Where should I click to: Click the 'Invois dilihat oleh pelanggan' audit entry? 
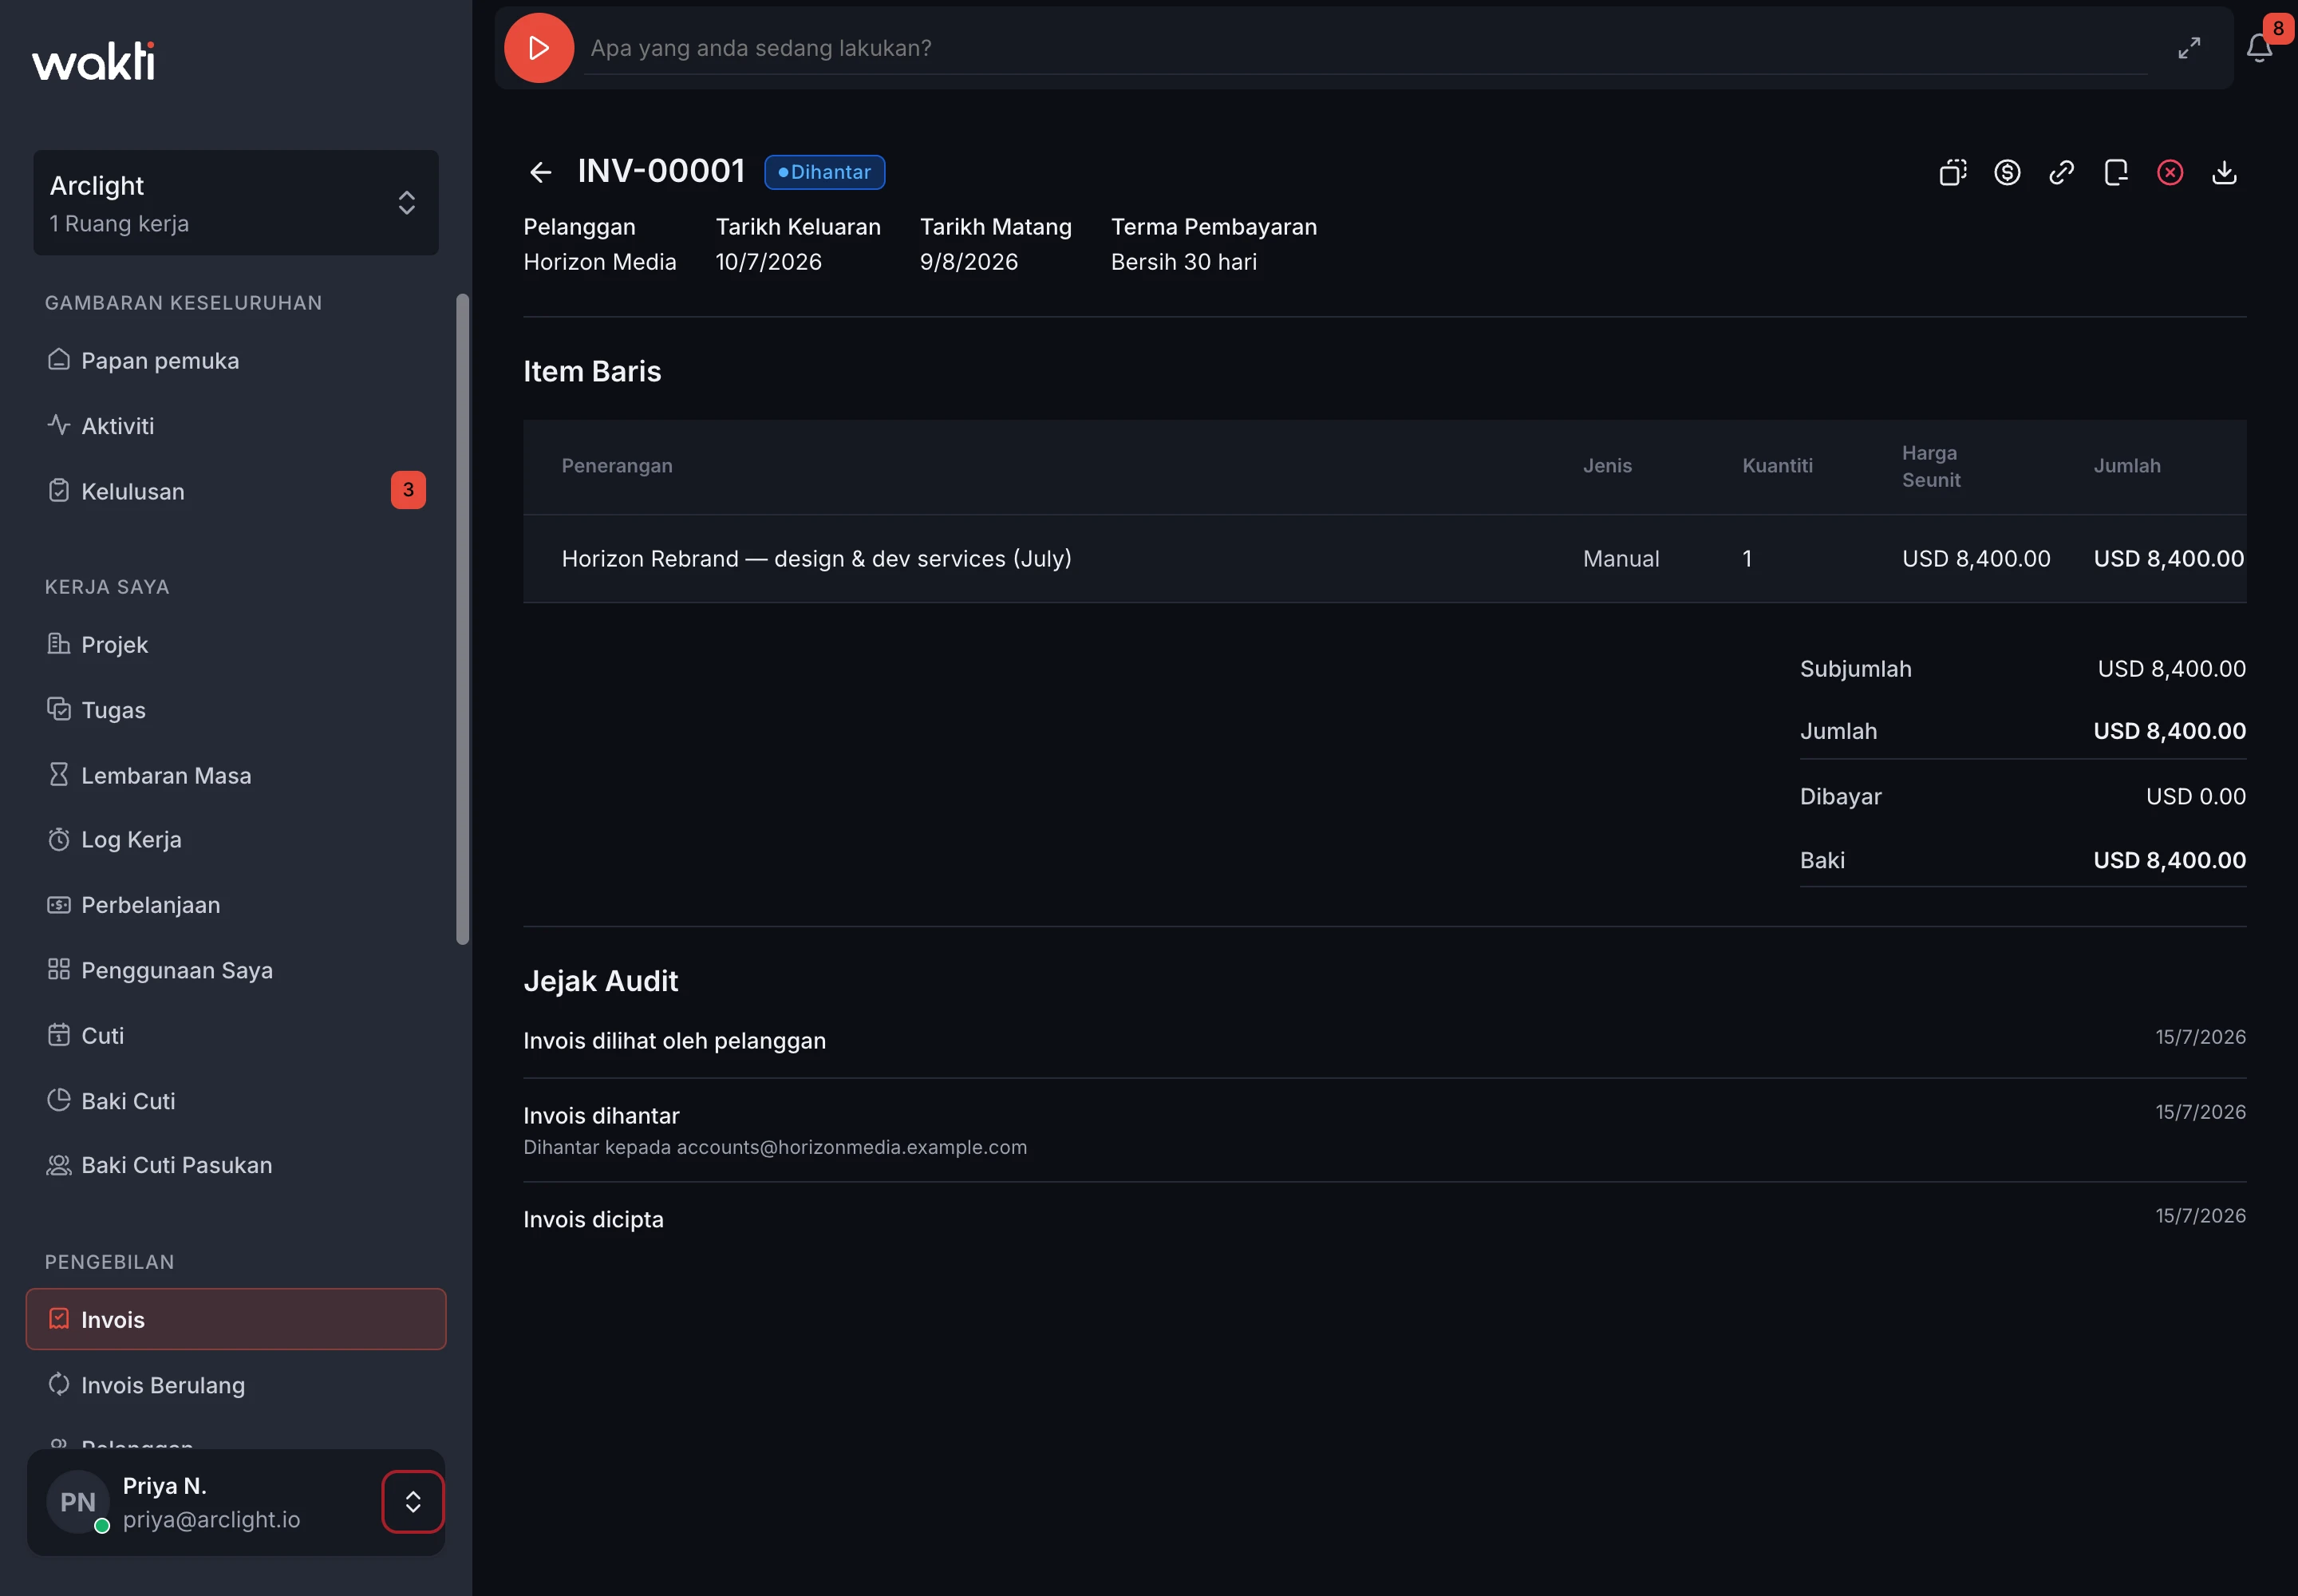click(1384, 1040)
